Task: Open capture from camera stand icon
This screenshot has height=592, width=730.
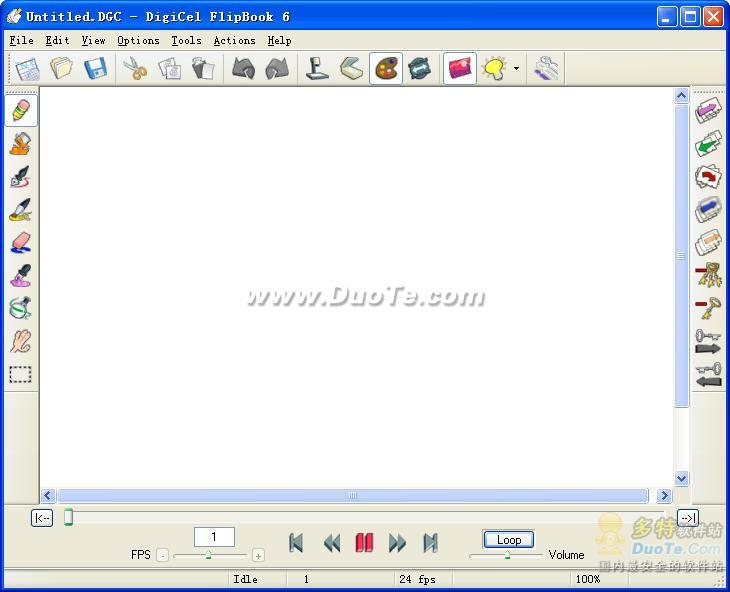Action: pos(317,69)
